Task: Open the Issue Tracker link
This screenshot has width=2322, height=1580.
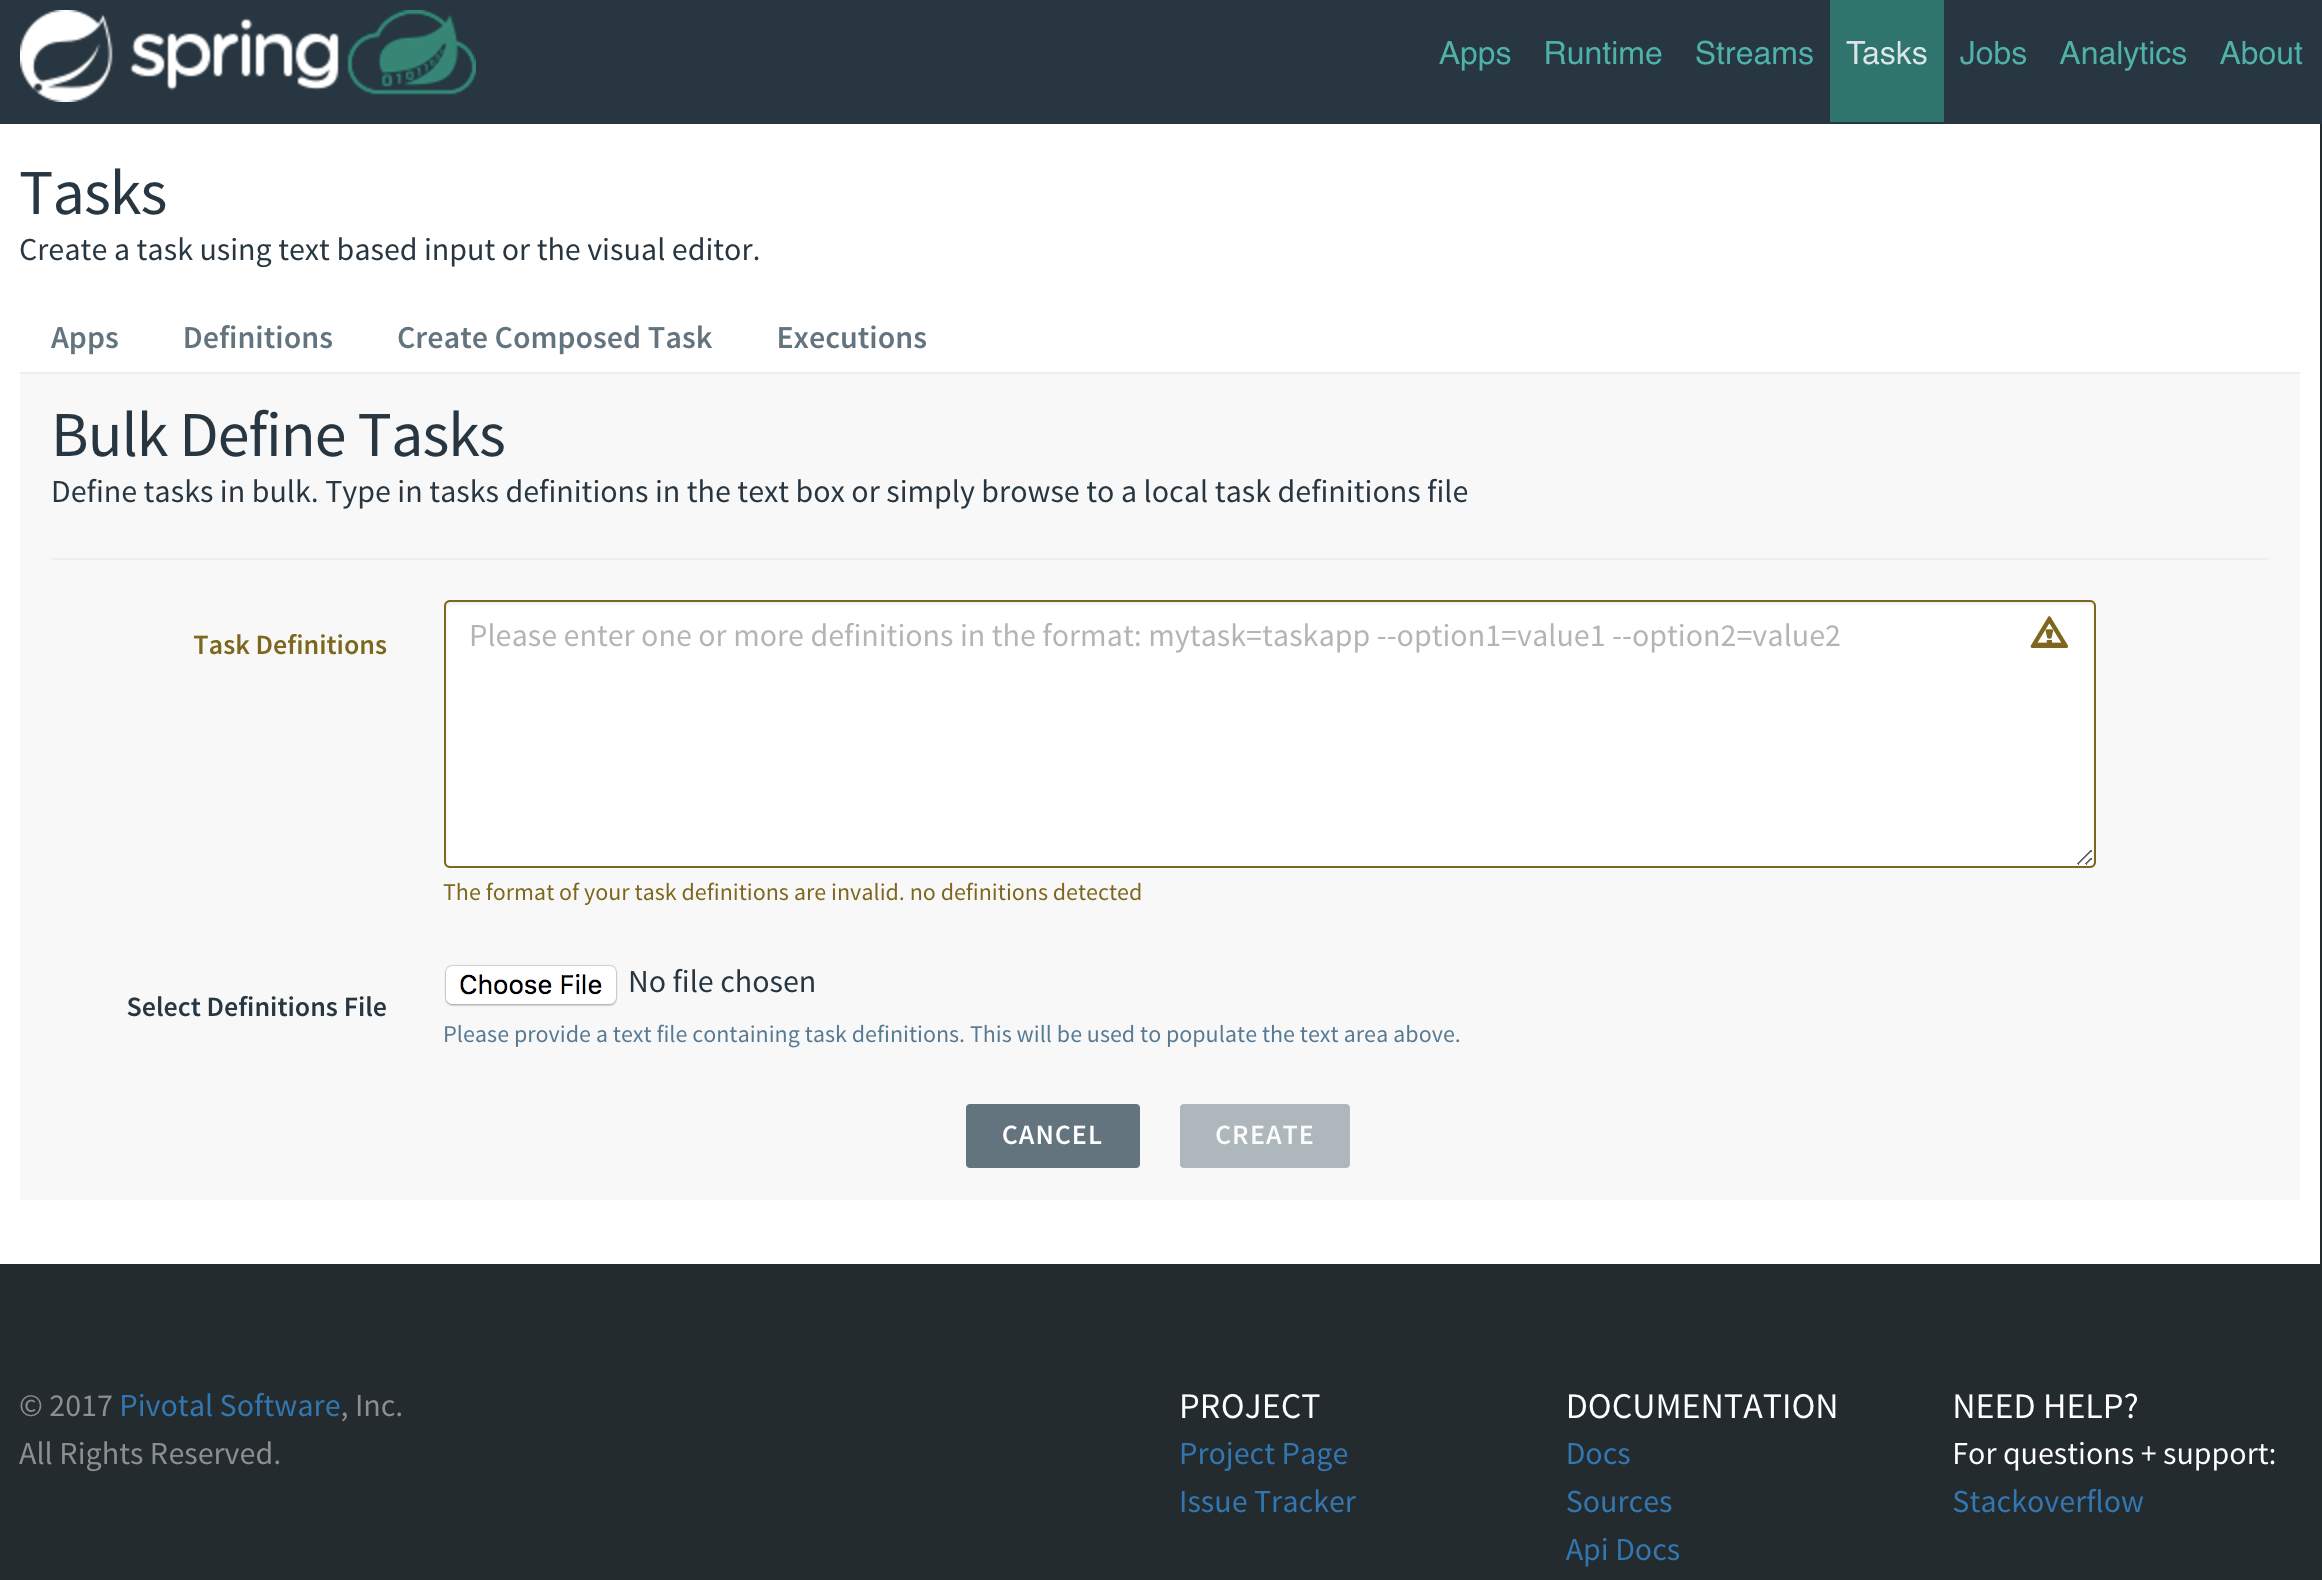Action: [1266, 1501]
